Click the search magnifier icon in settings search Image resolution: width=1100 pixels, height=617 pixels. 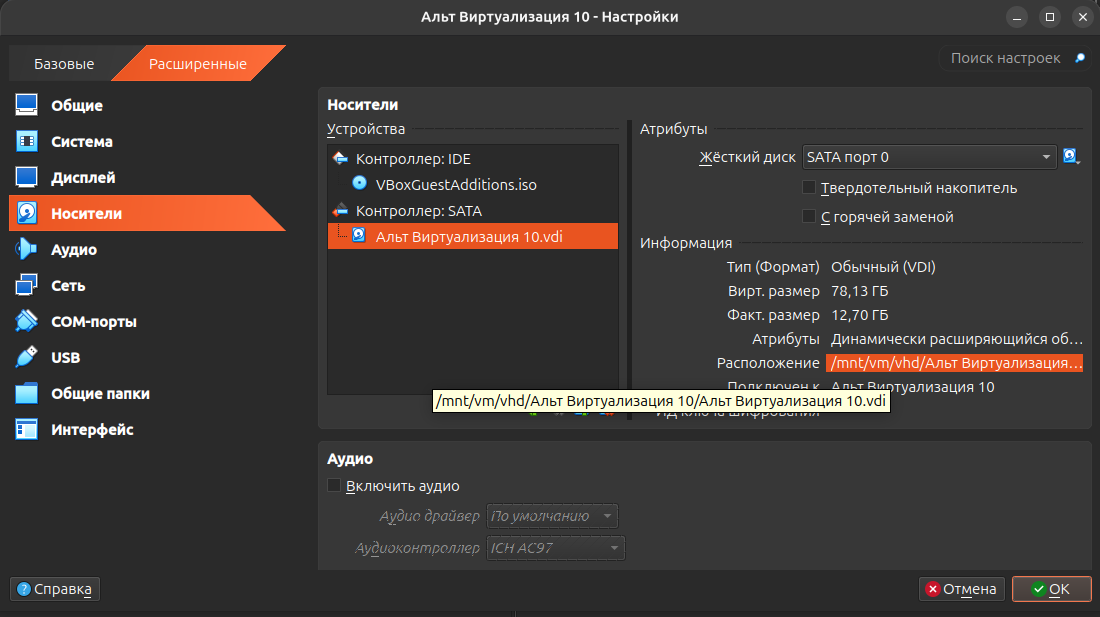[1080, 58]
